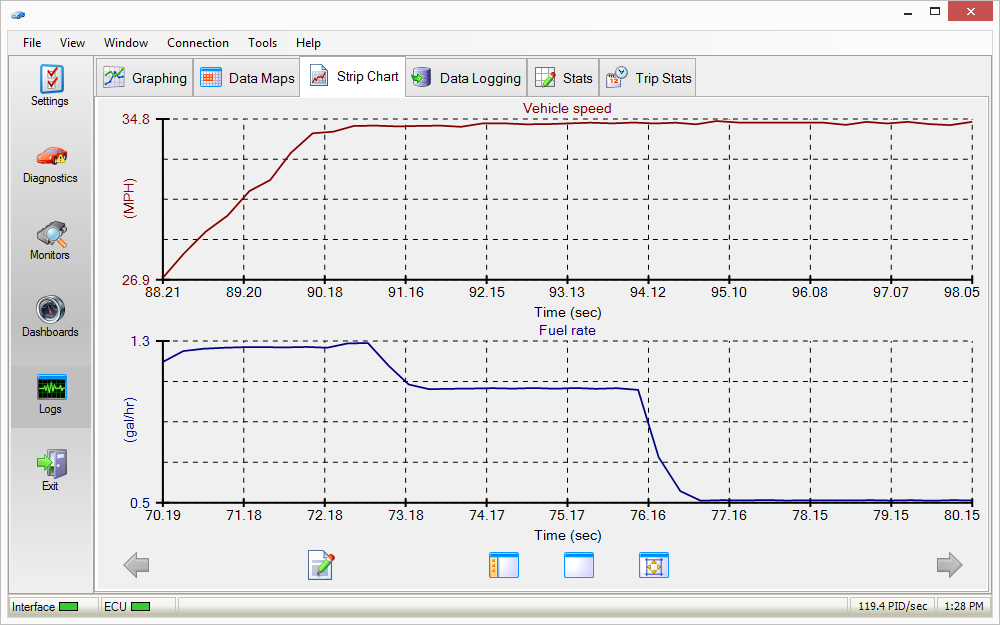Click the single-panel layout icon
Image resolution: width=1000 pixels, height=625 pixels.
(x=579, y=565)
